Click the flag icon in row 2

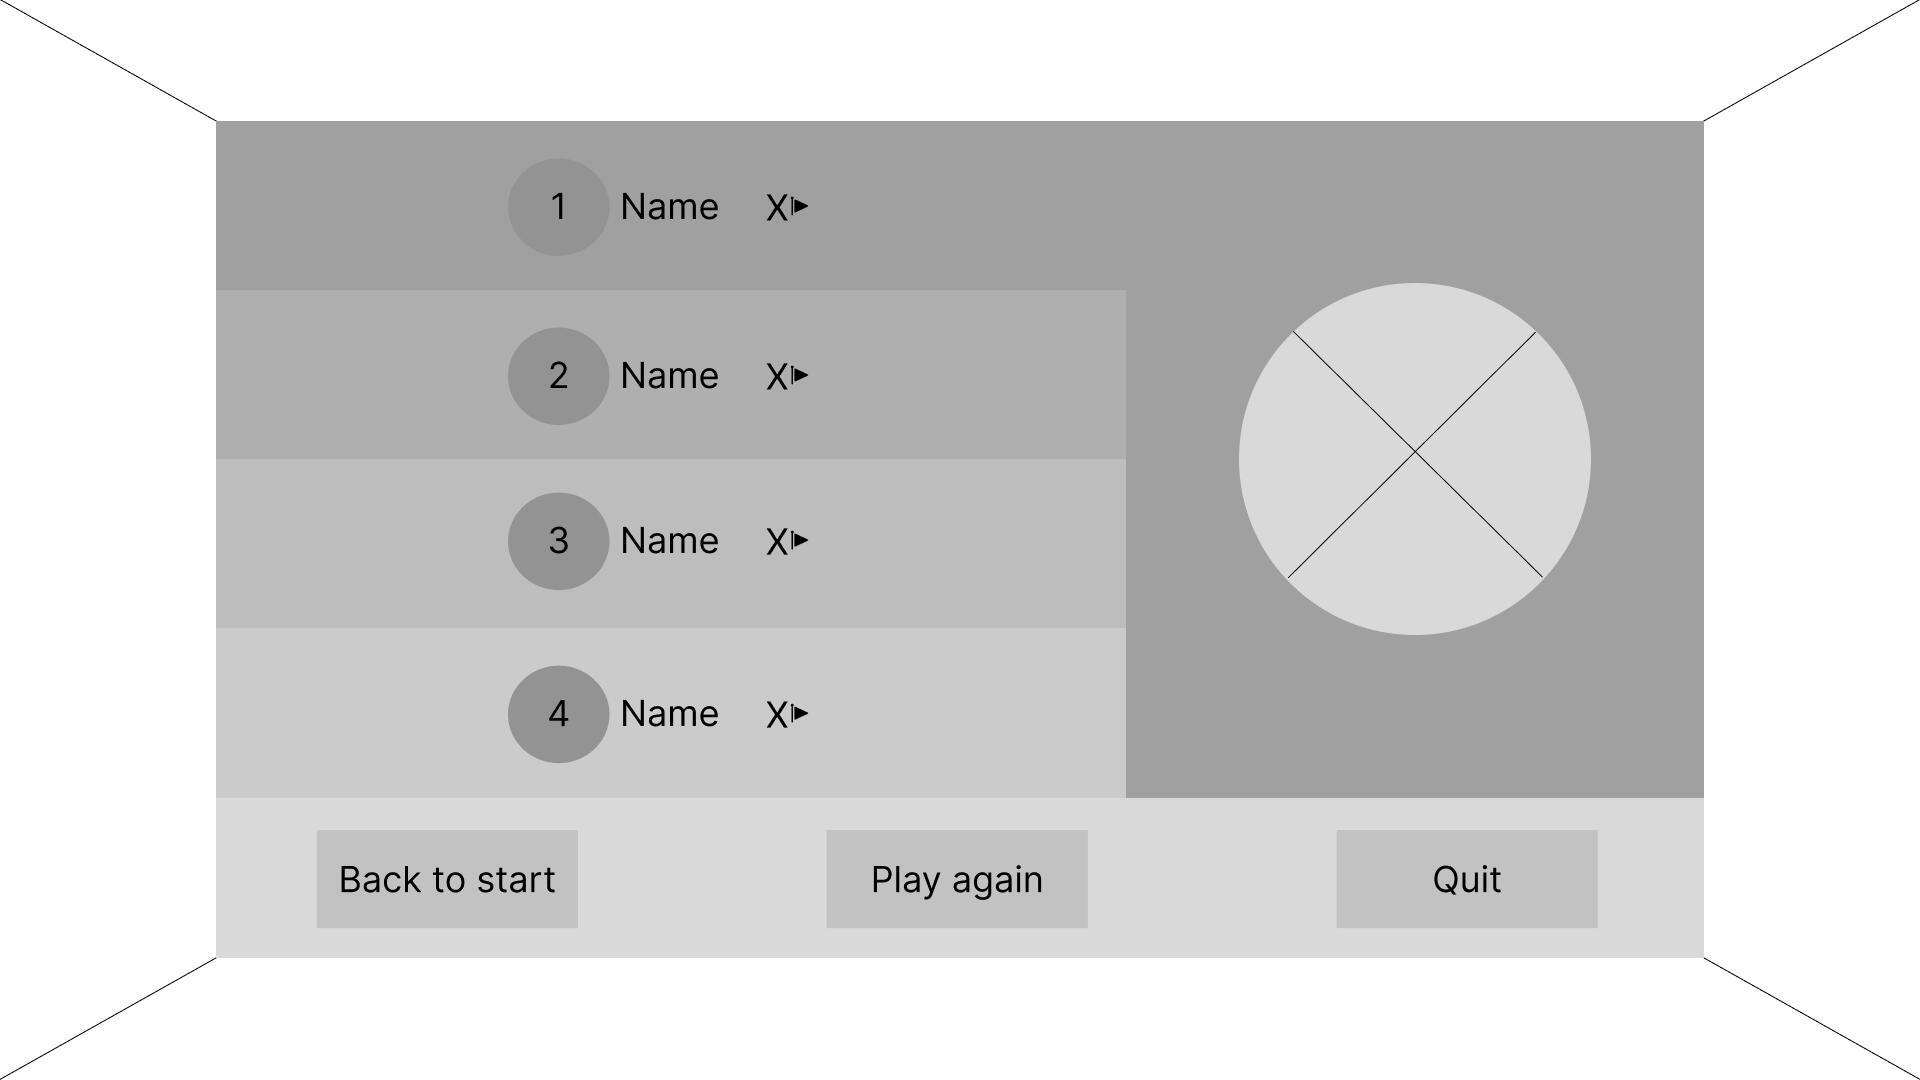800,375
